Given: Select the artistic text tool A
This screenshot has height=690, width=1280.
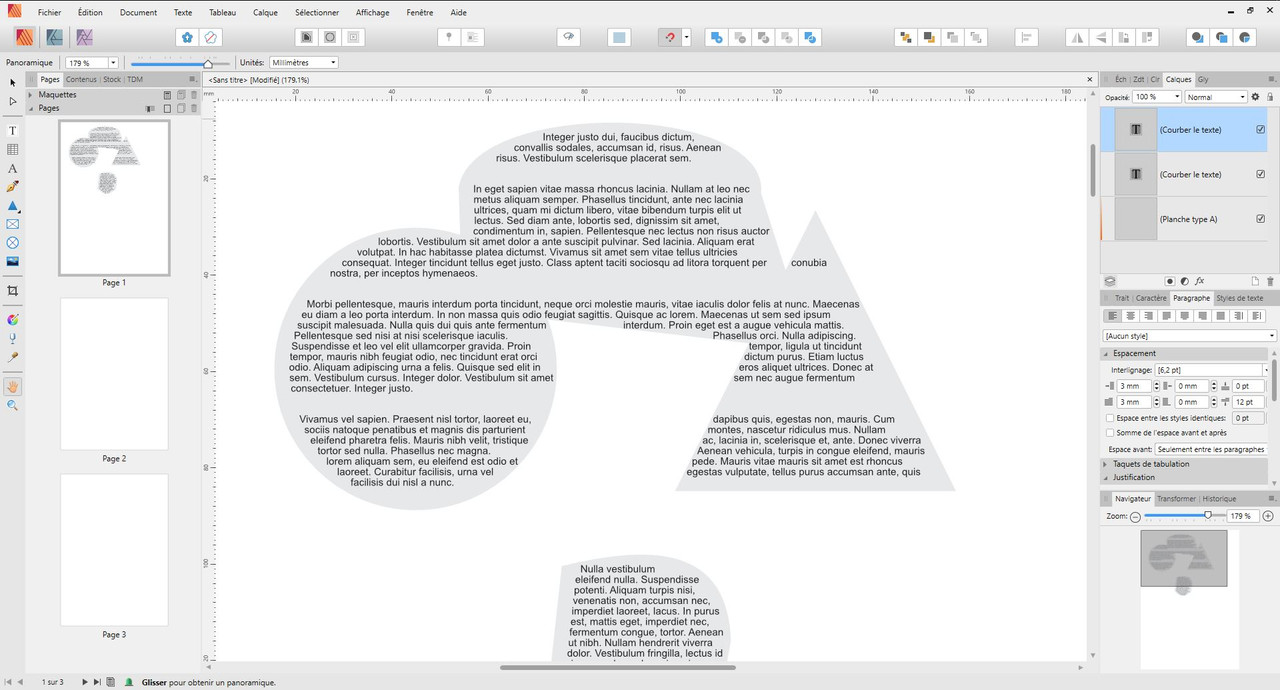Looking at the screenshot, I should tap(13, 168).
